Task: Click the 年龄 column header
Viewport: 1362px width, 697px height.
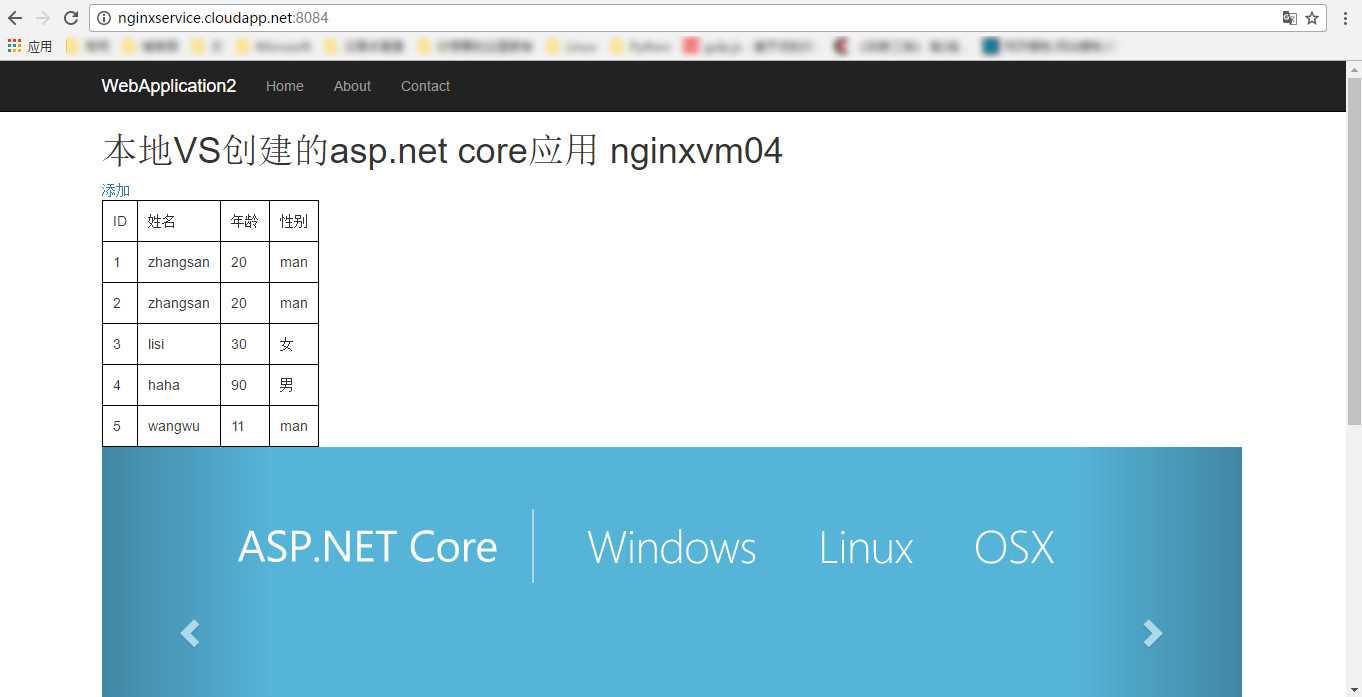Action: coord(245,221)
